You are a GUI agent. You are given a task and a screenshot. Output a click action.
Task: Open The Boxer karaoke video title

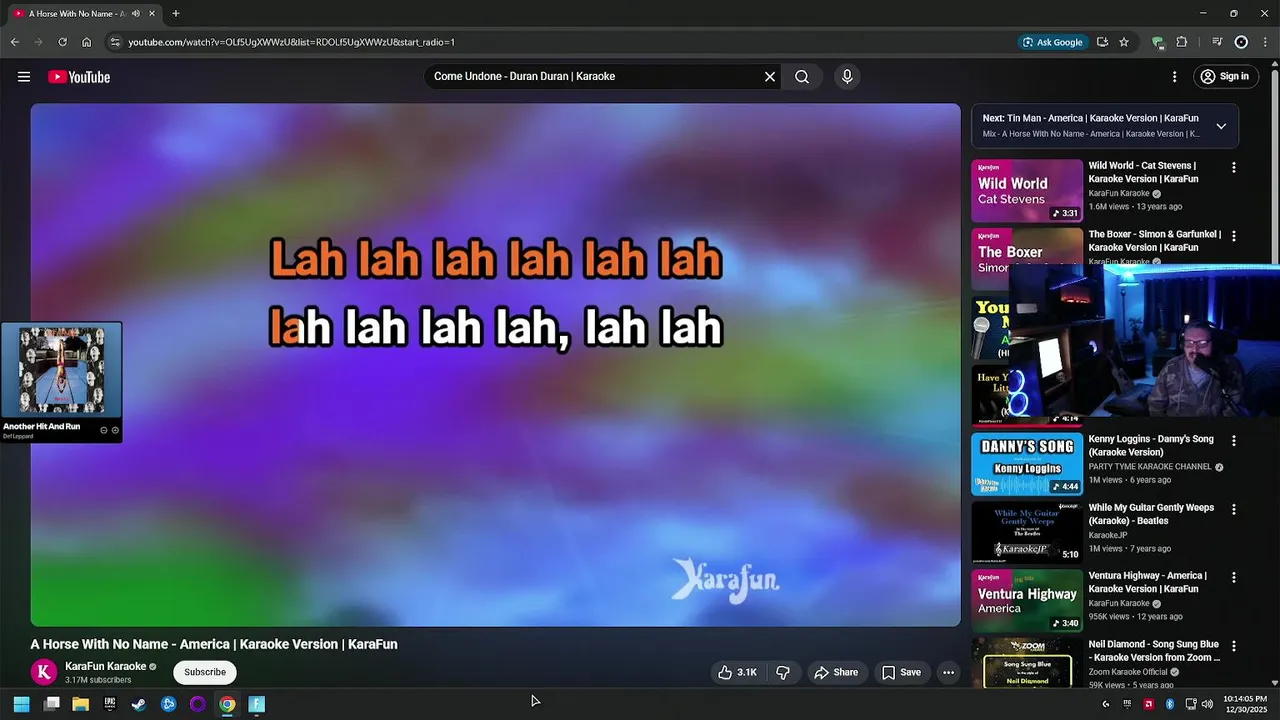(x=1155, y=241)
